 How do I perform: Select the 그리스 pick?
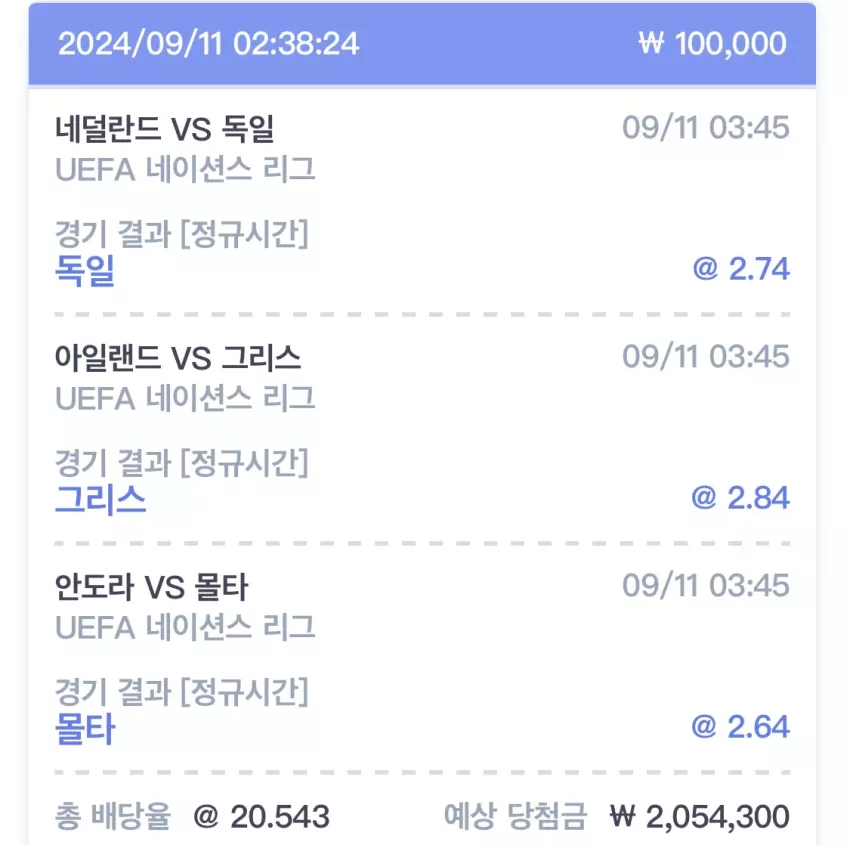pyautogui.click(x=101, y=499)
